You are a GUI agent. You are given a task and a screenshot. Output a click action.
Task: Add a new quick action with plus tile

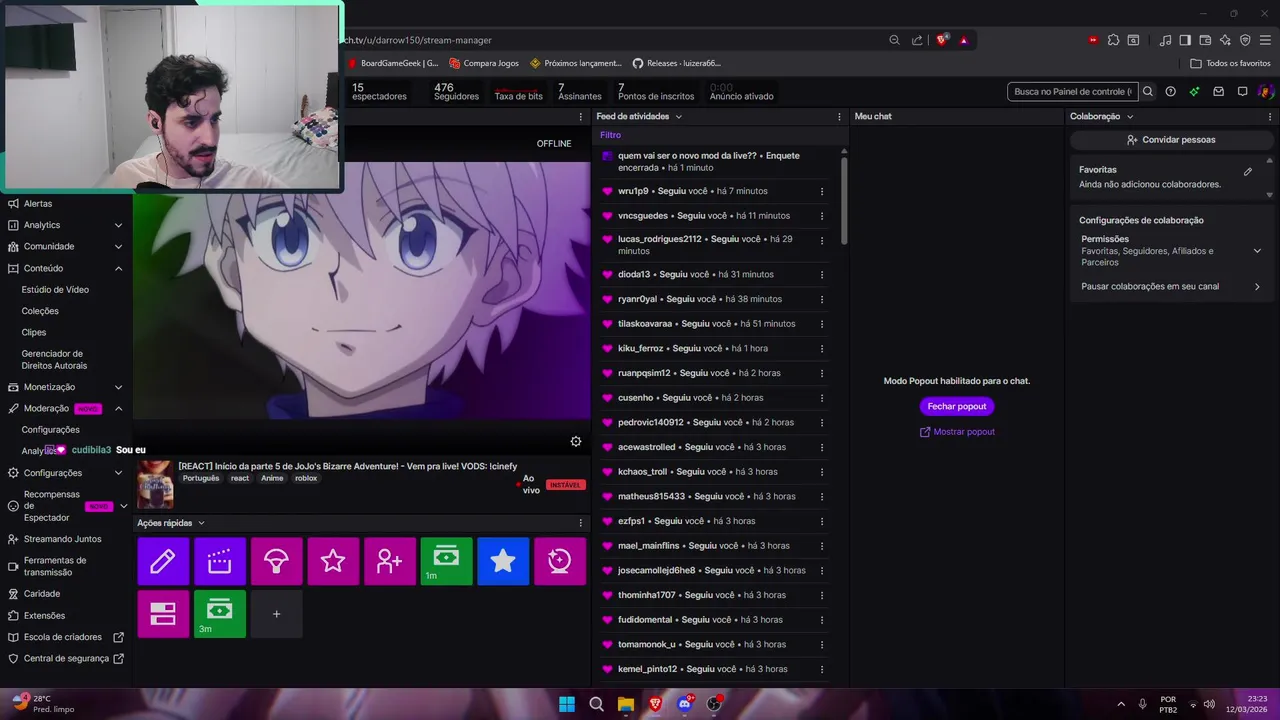tap(276, 614)
